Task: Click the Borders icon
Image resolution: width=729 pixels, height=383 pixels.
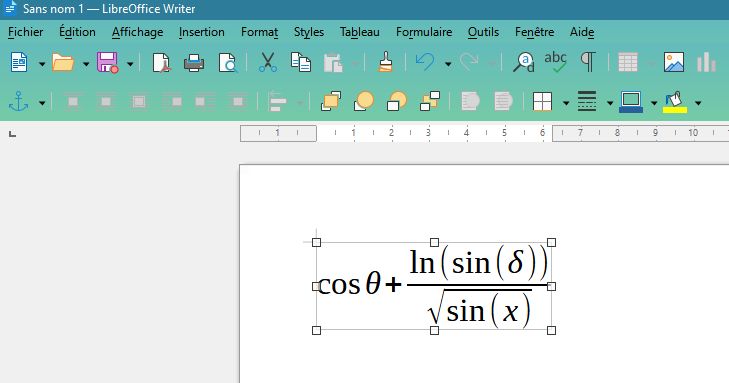Action: (x=543, y=101)
